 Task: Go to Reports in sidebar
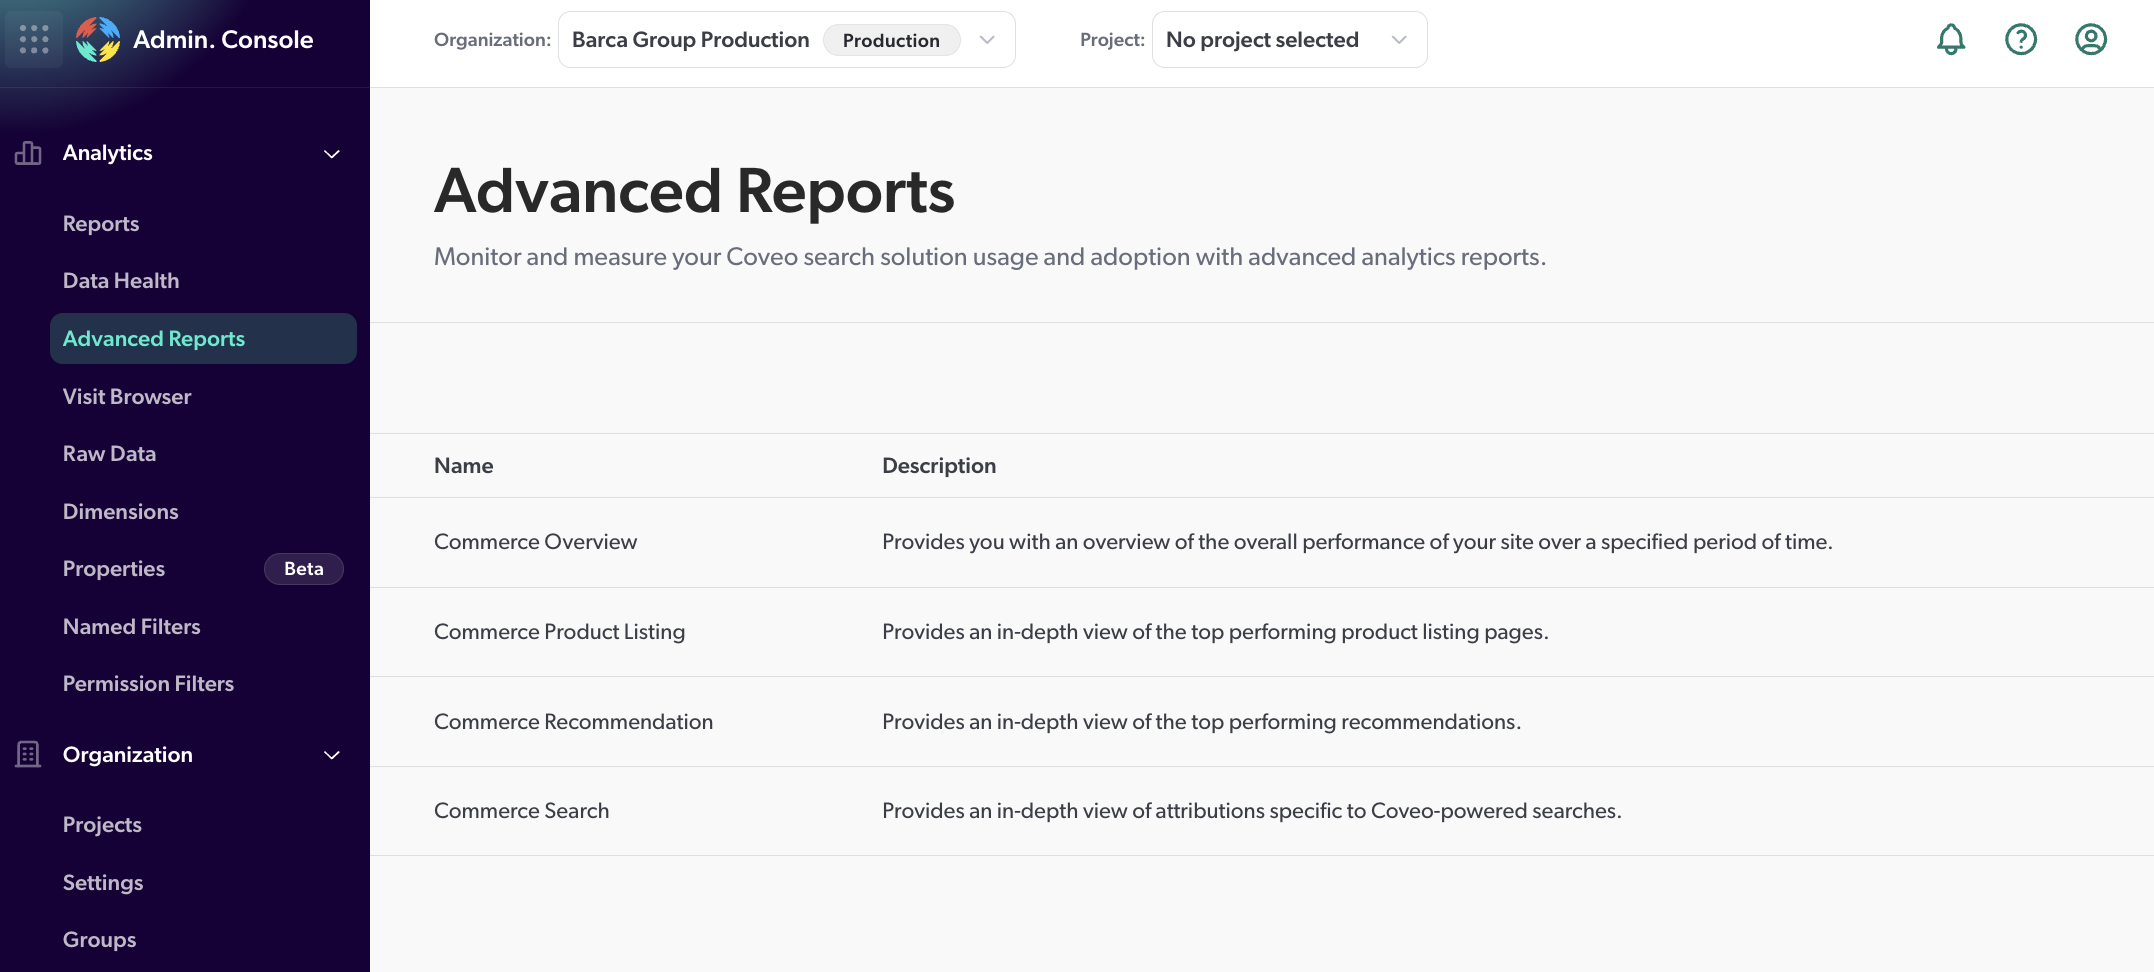pyautogui.click(x=101, y=224)
